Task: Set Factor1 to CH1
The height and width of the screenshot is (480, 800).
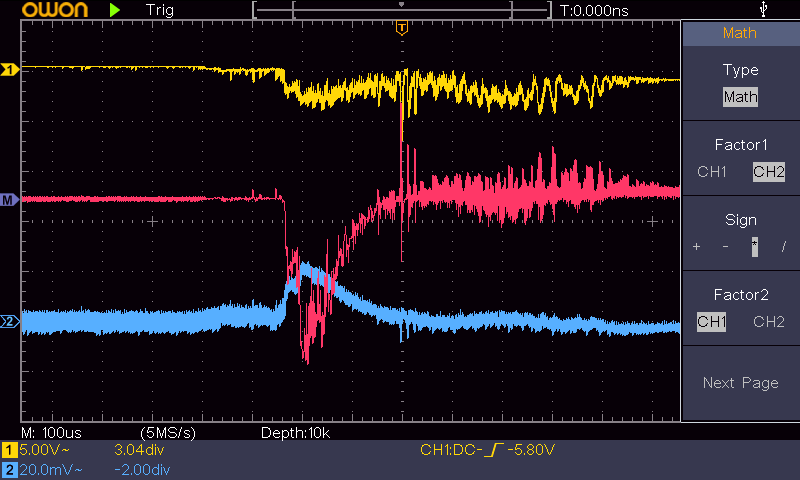Action: [711, 172]
